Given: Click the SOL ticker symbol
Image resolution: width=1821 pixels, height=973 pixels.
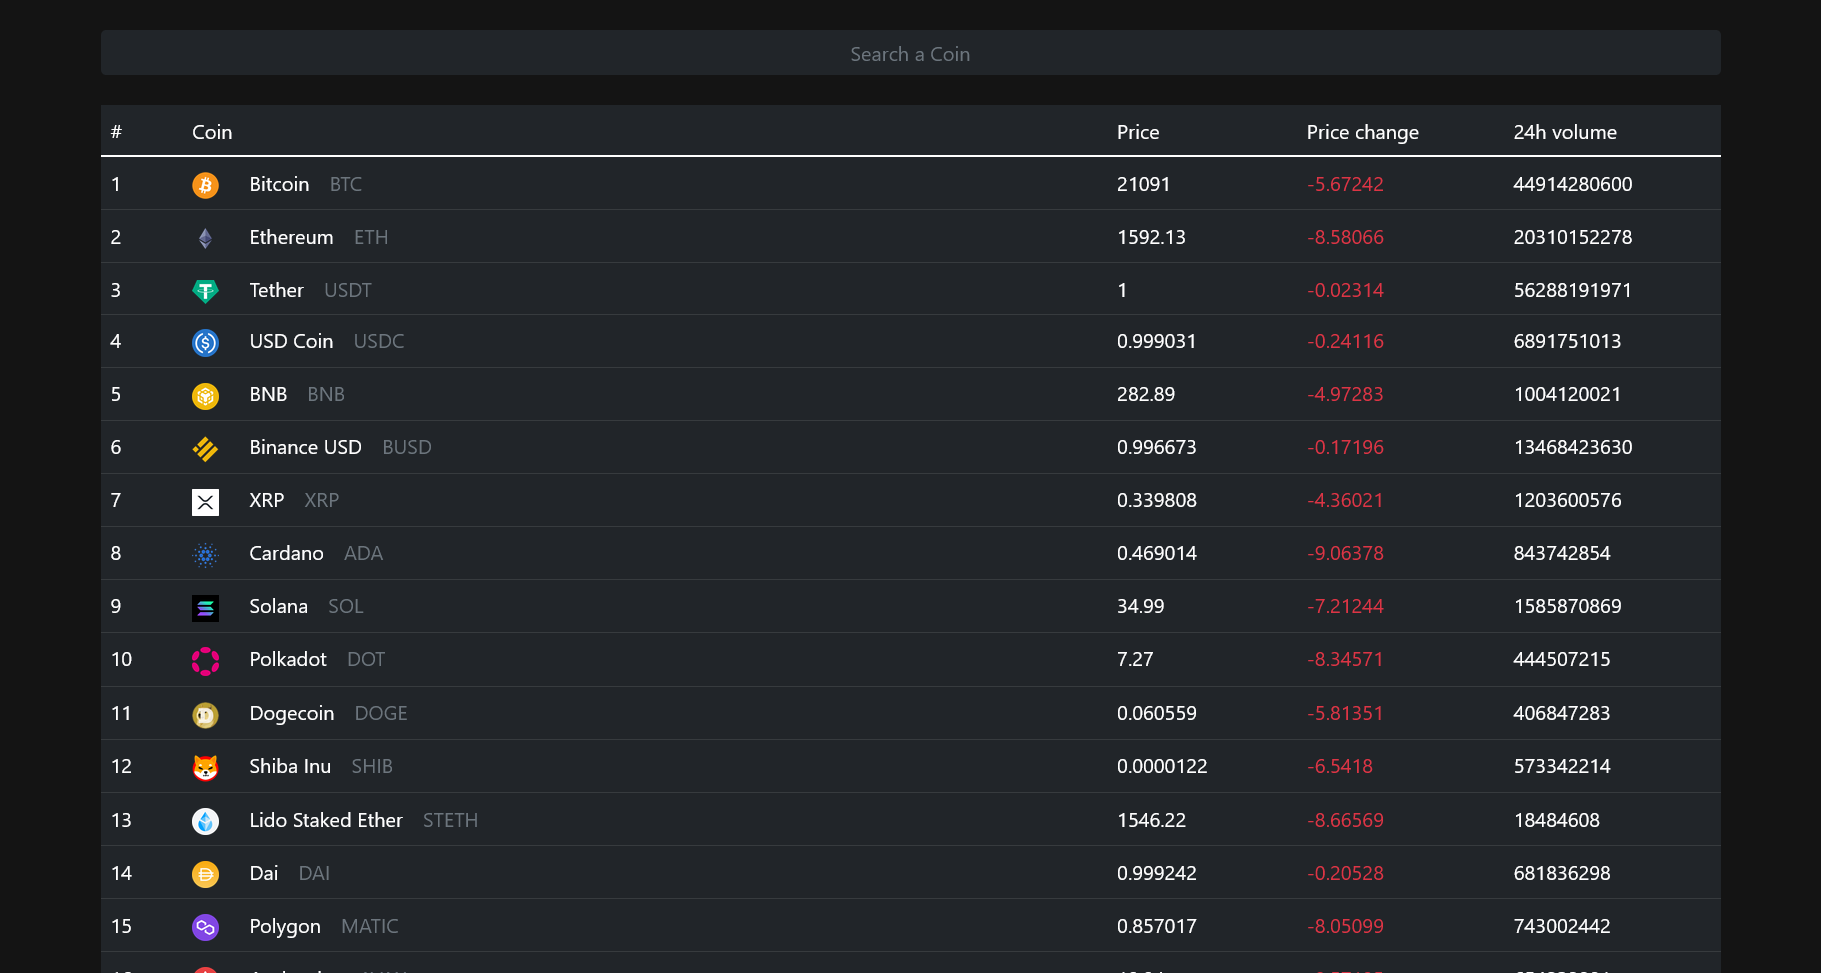Looking at the screenshot, I should tap(346, 606).
